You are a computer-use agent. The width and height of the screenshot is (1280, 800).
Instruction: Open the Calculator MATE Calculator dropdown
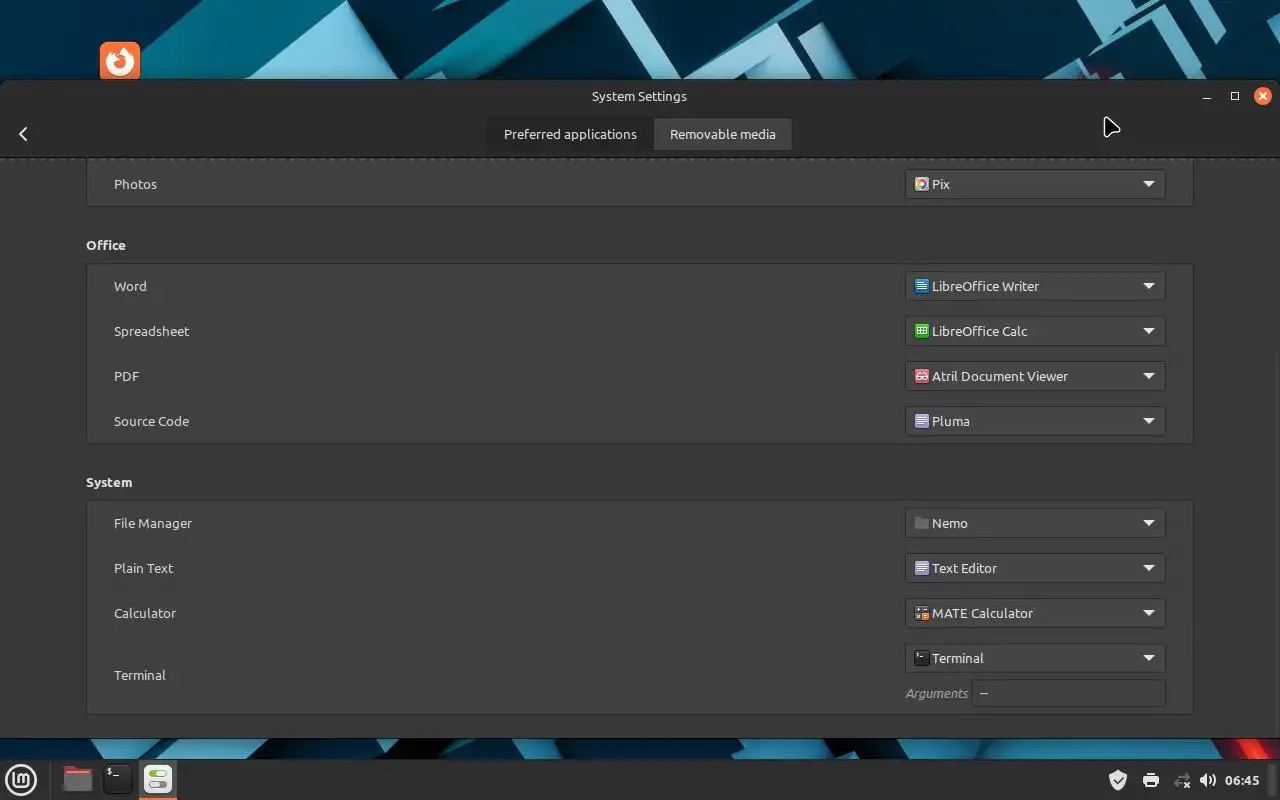point(1035,613)
